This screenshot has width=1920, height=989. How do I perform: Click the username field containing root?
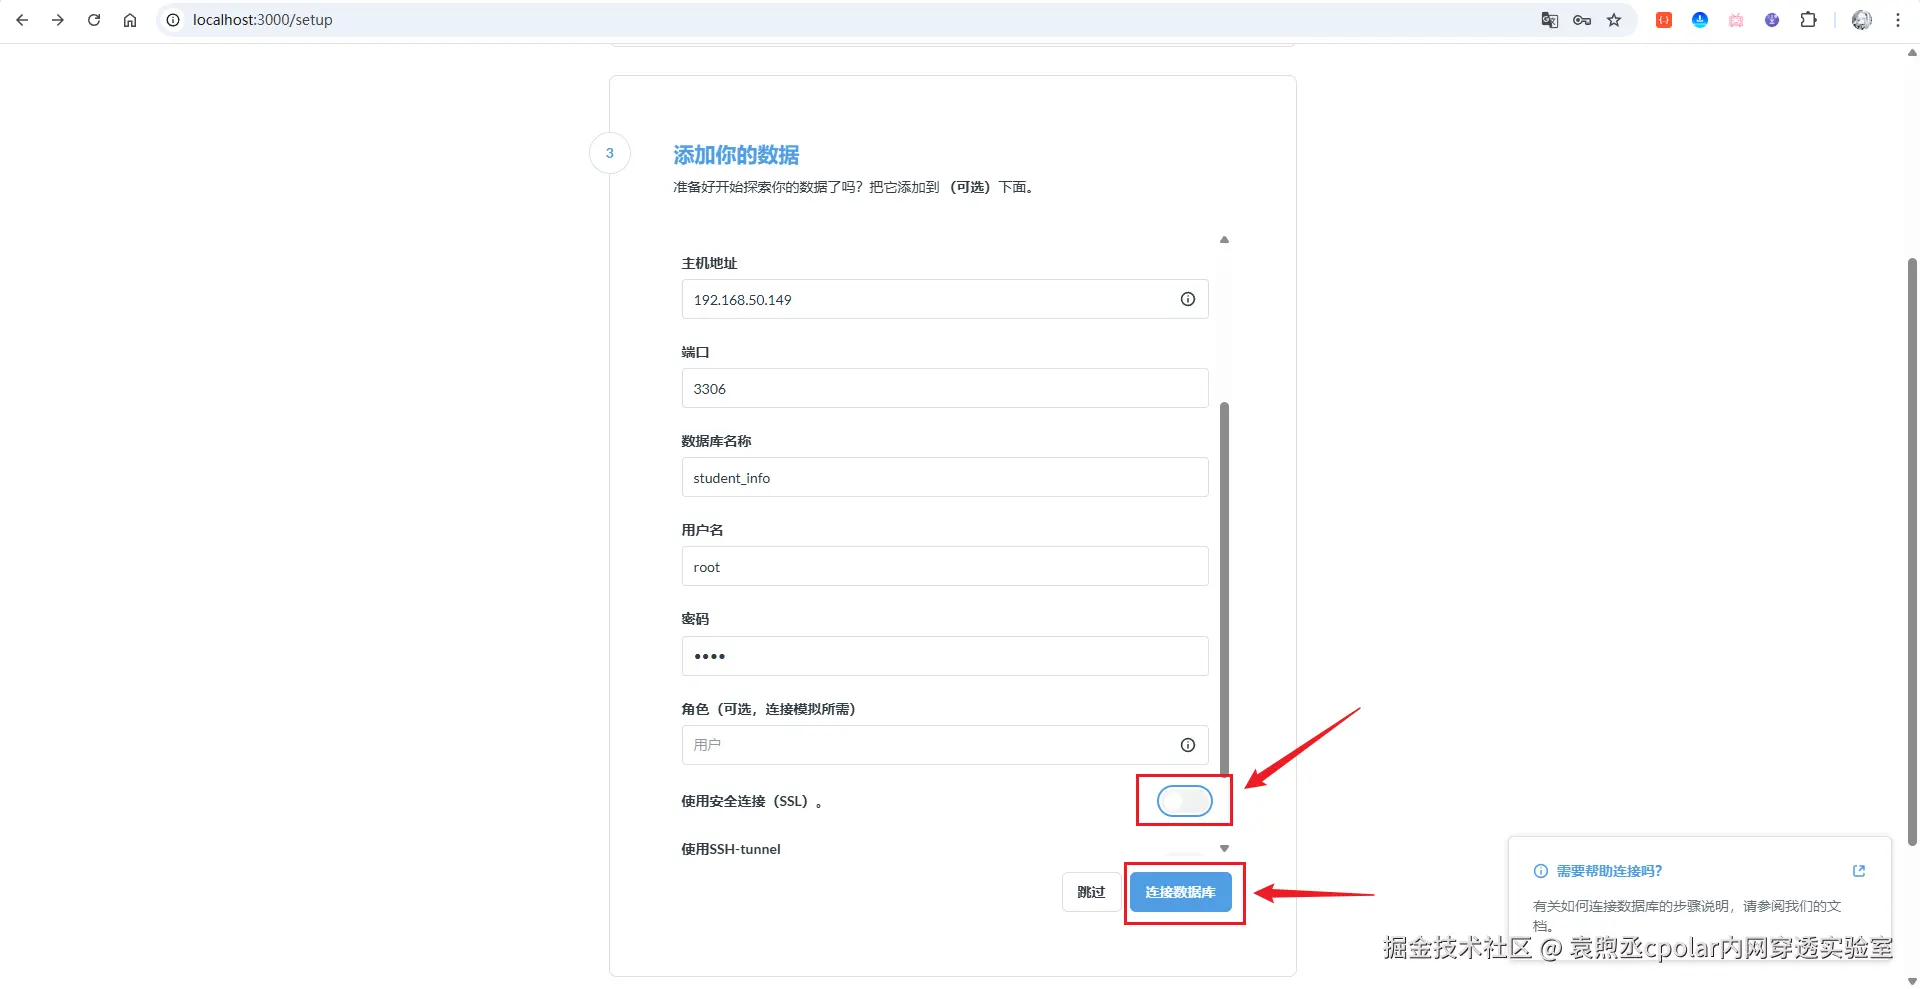pos(945,566)
